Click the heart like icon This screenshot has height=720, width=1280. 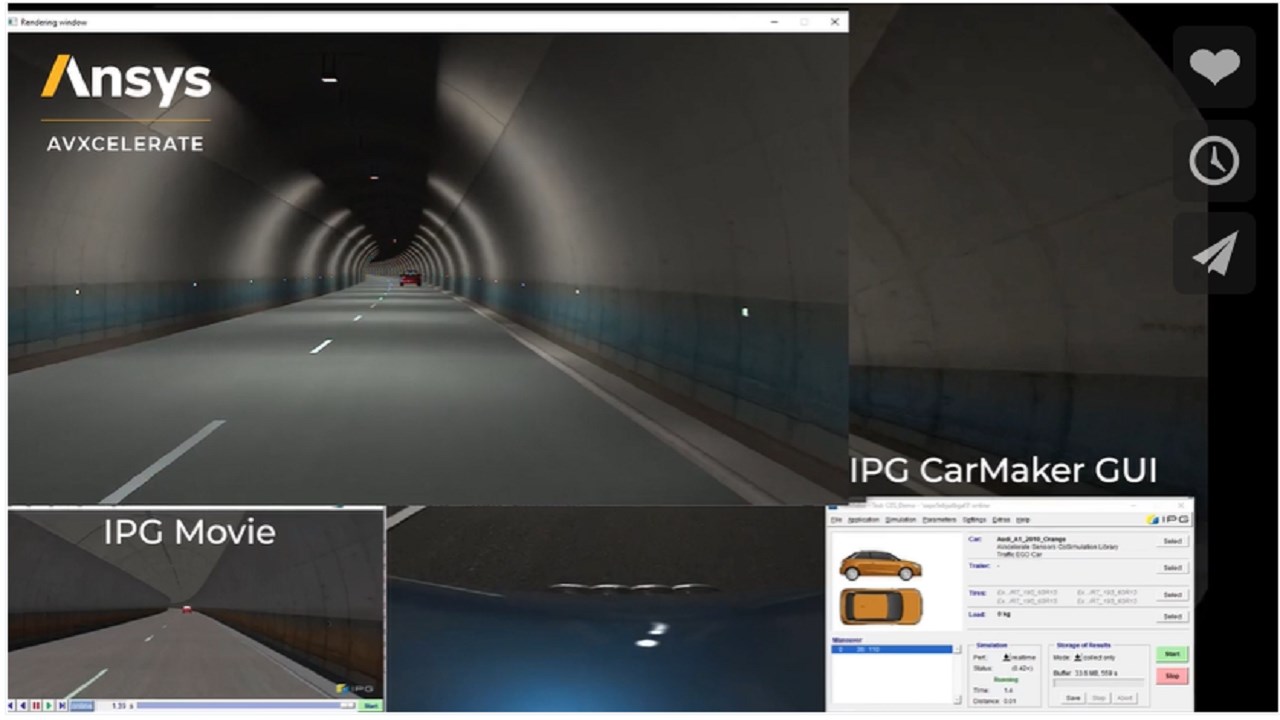click(1214, 67)
